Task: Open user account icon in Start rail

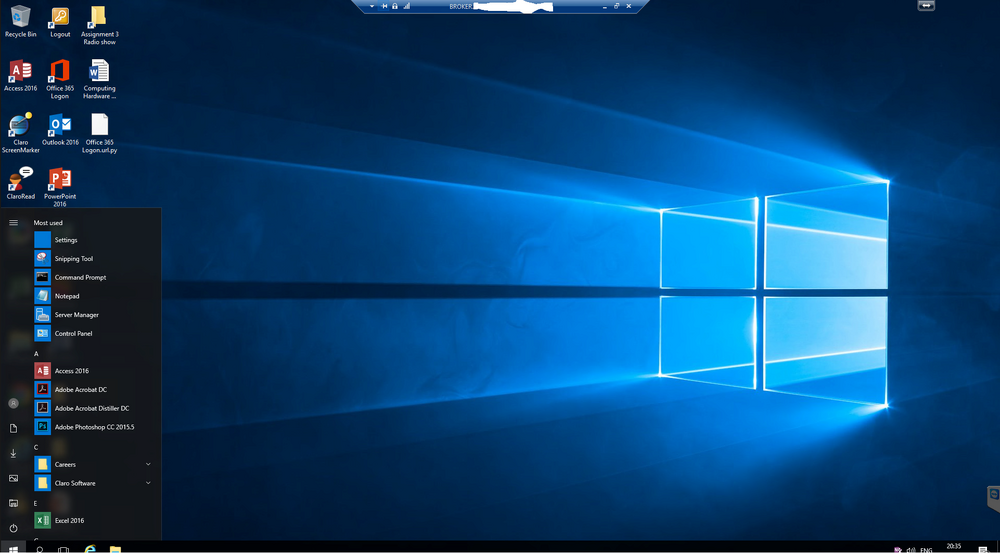Action: point(13,403)
